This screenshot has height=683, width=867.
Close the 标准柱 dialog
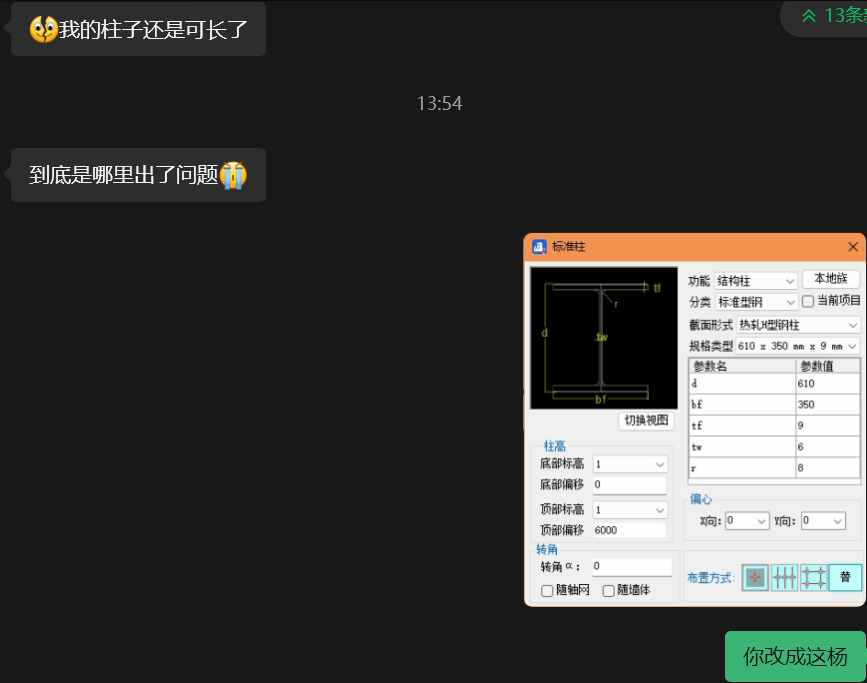pyautogui.click(x=853, y=247)
